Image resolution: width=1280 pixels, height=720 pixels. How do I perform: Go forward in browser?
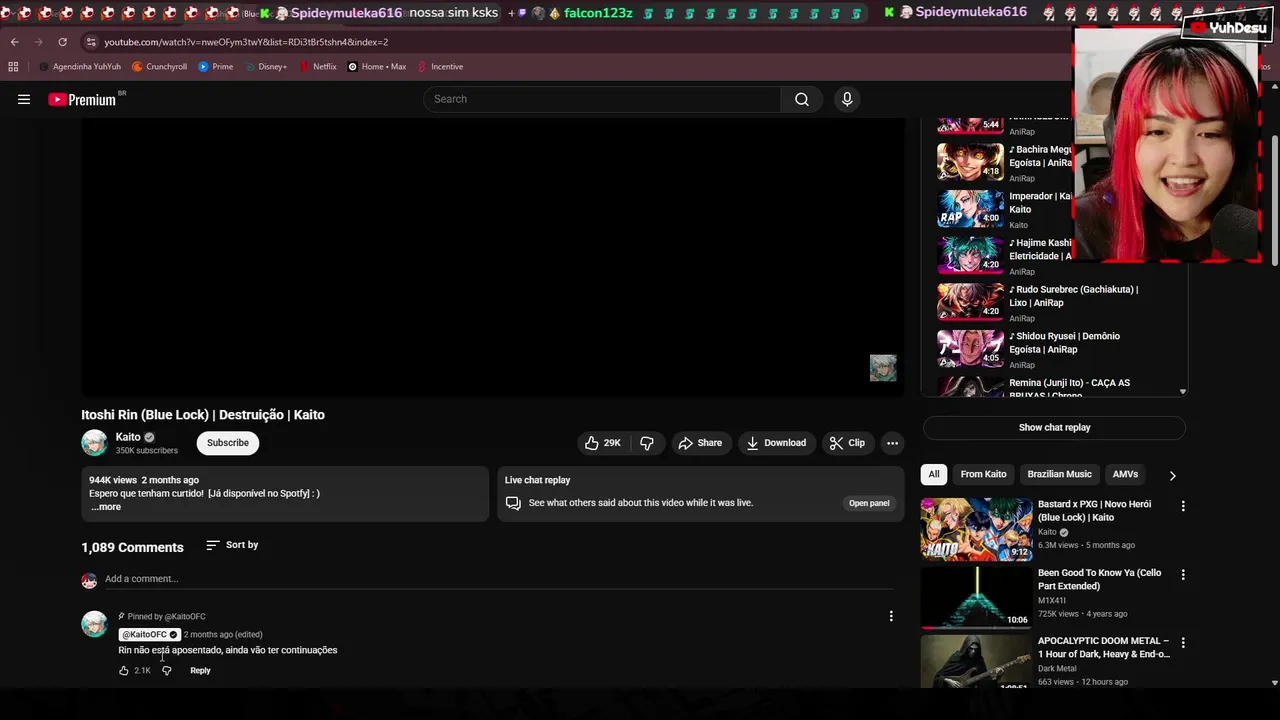pyautogui.click(x=38, y=42)
